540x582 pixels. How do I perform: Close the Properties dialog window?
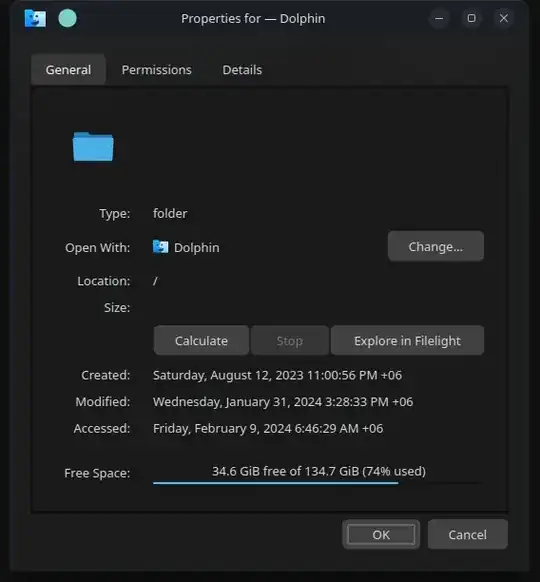[x=504, y=18]
